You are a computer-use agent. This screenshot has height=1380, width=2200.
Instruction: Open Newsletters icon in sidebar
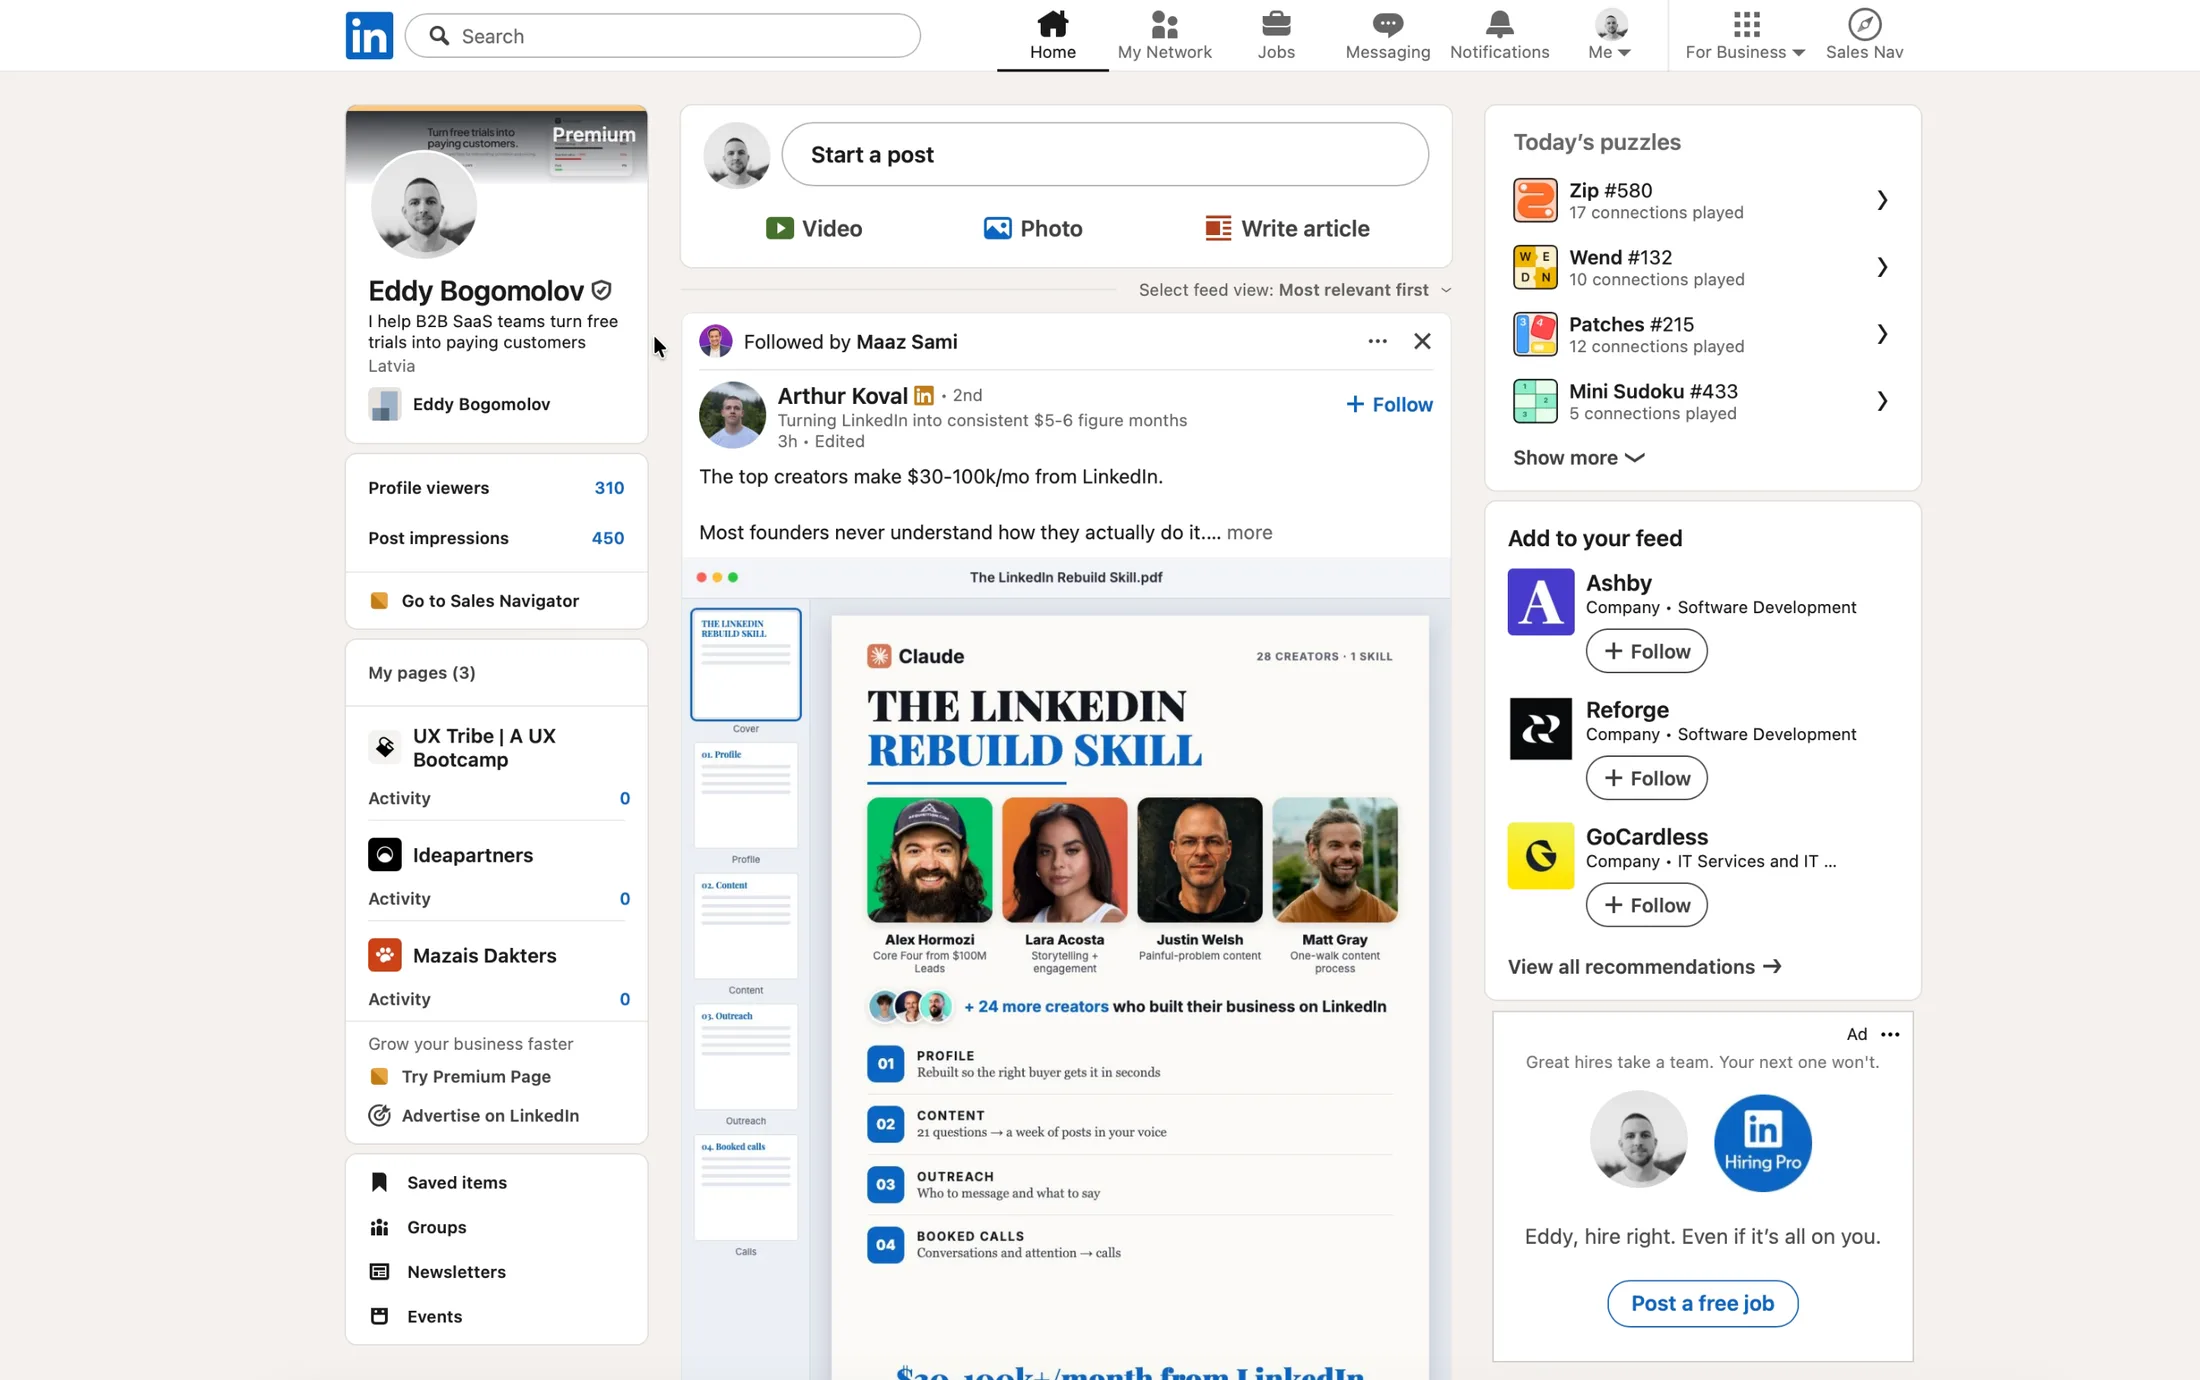(379, 1272)
